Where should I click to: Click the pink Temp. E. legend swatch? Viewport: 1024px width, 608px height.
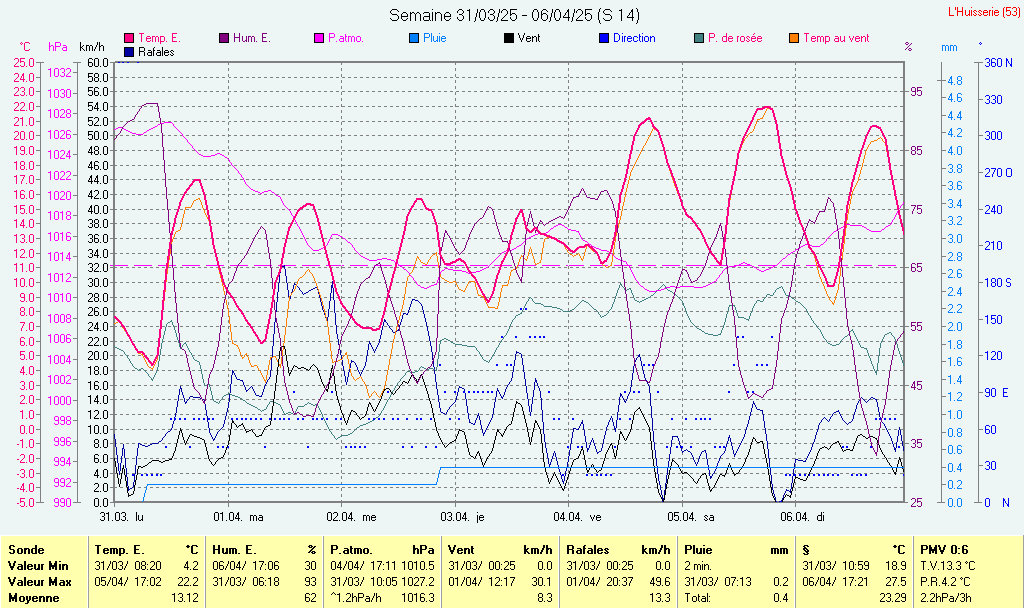(129, 38)
